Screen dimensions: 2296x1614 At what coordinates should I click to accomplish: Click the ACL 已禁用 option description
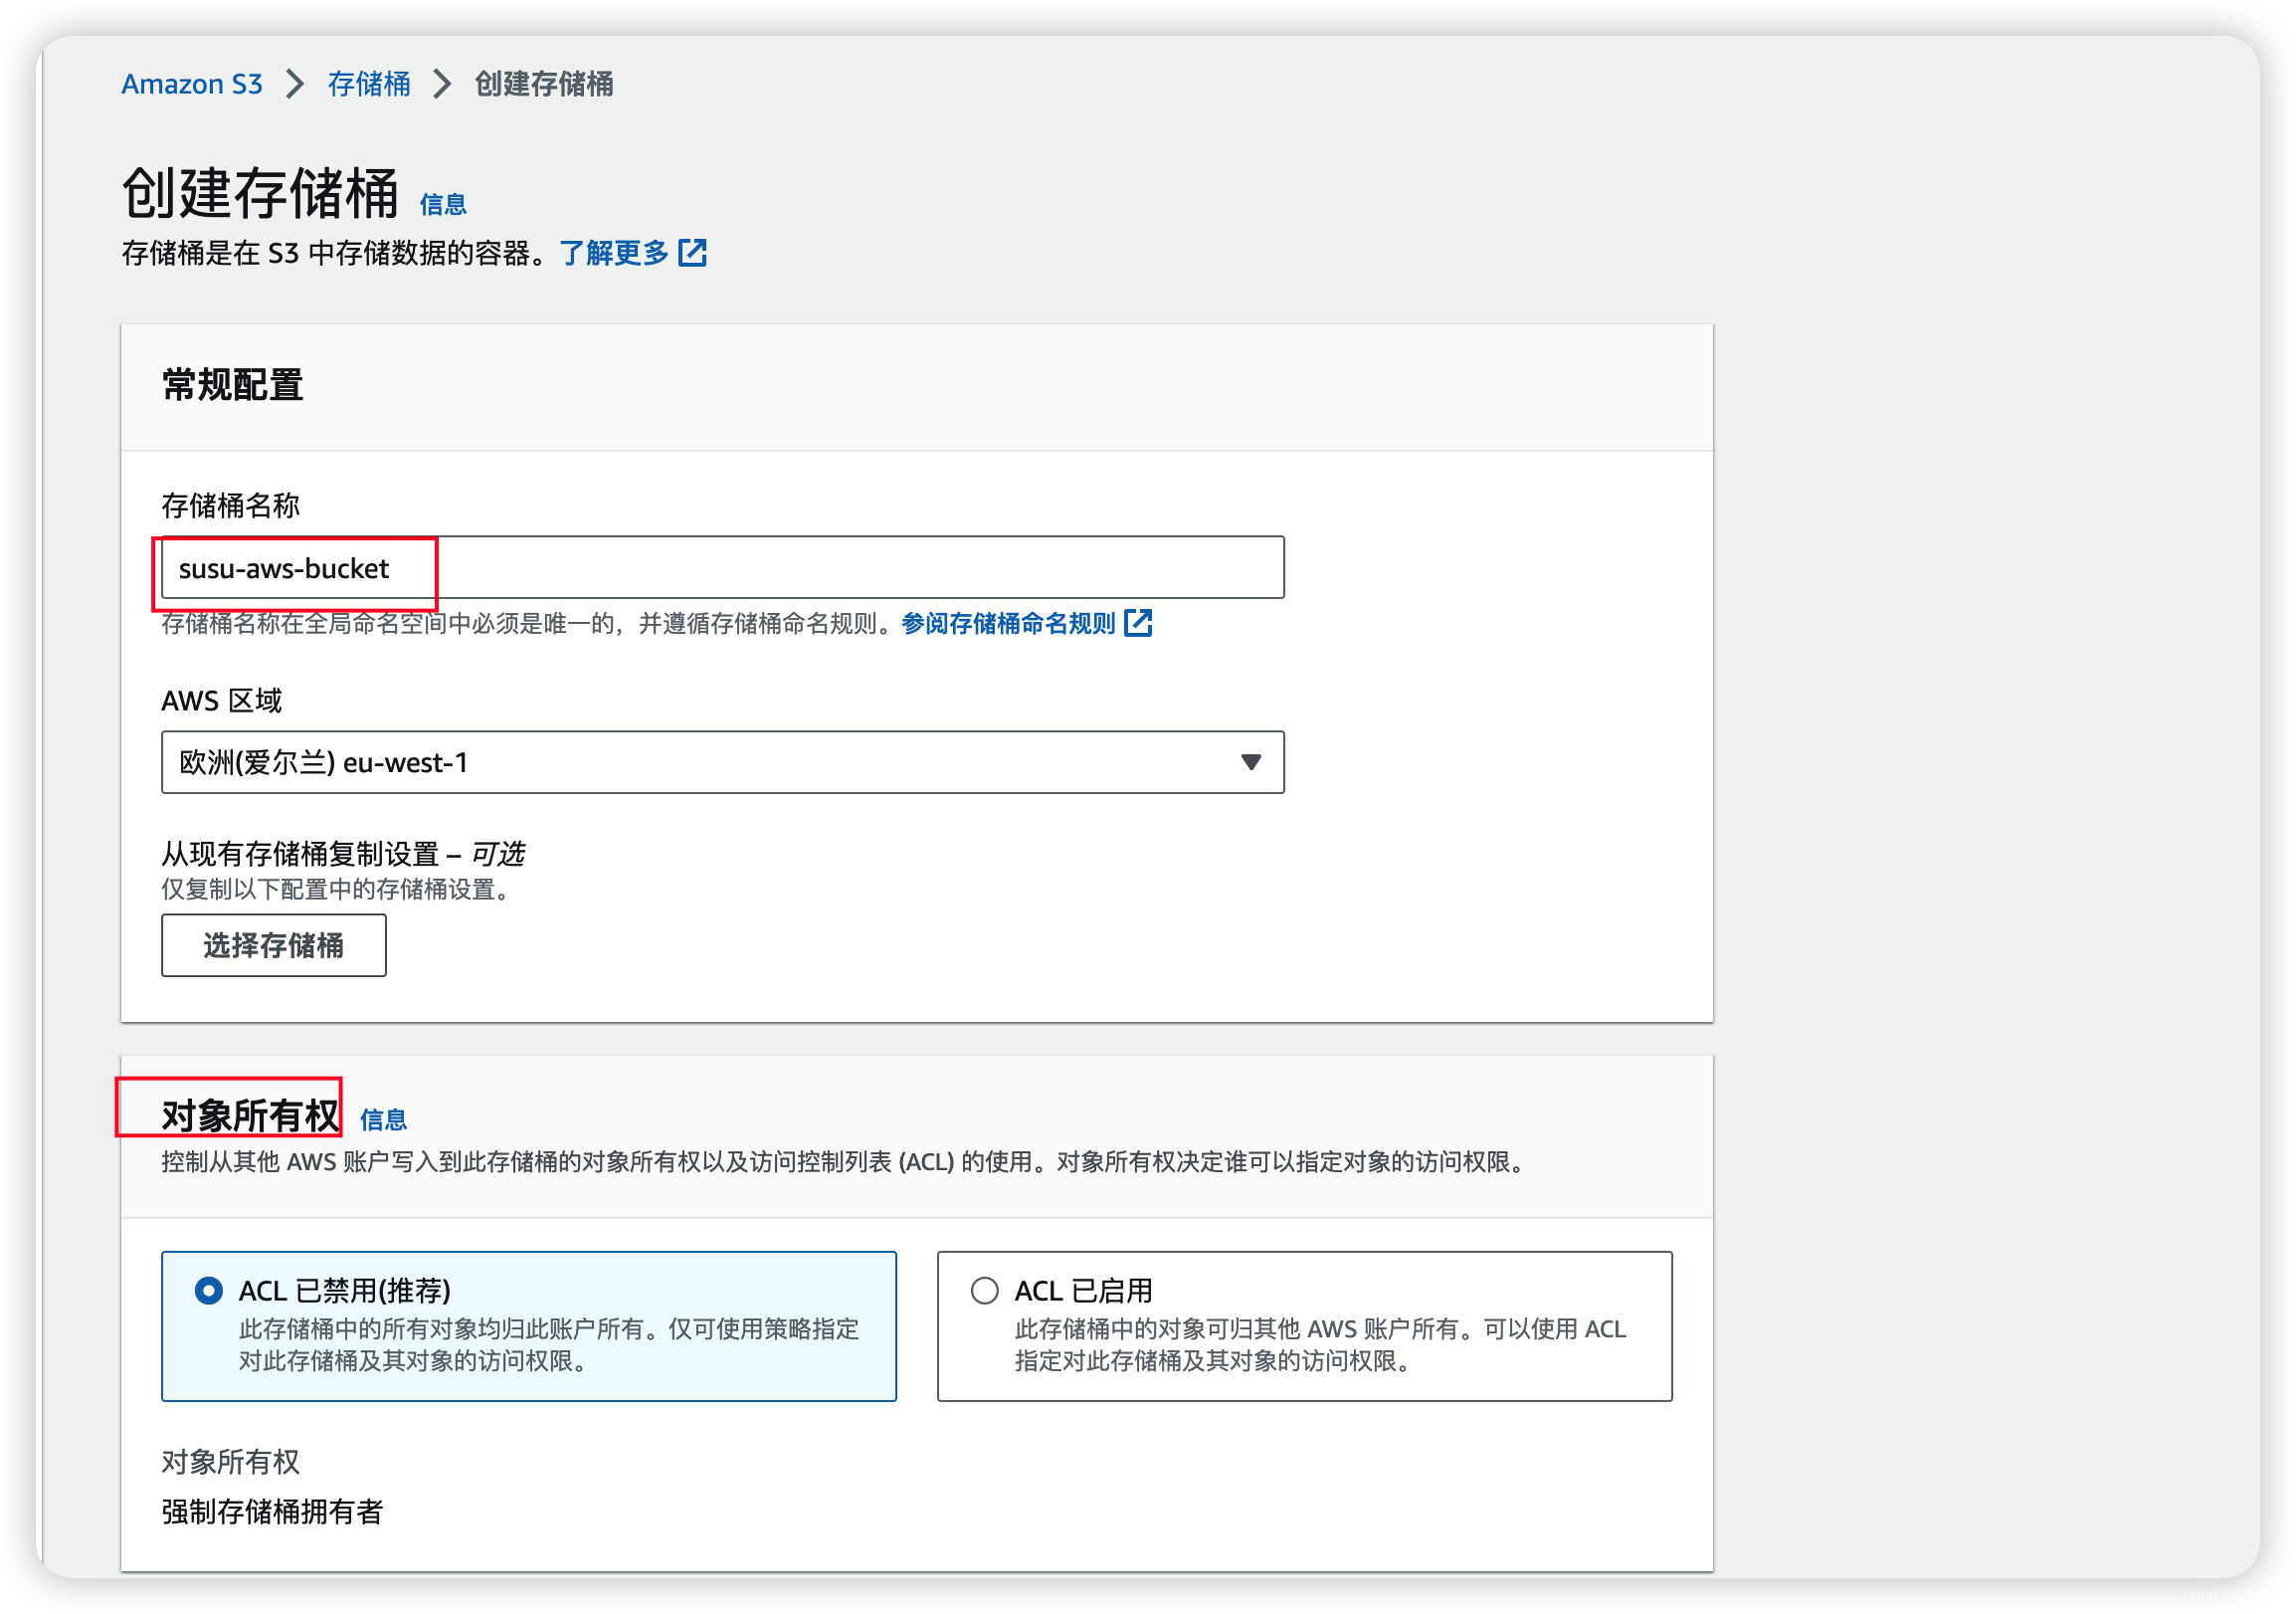click(x=549, y=1345)
